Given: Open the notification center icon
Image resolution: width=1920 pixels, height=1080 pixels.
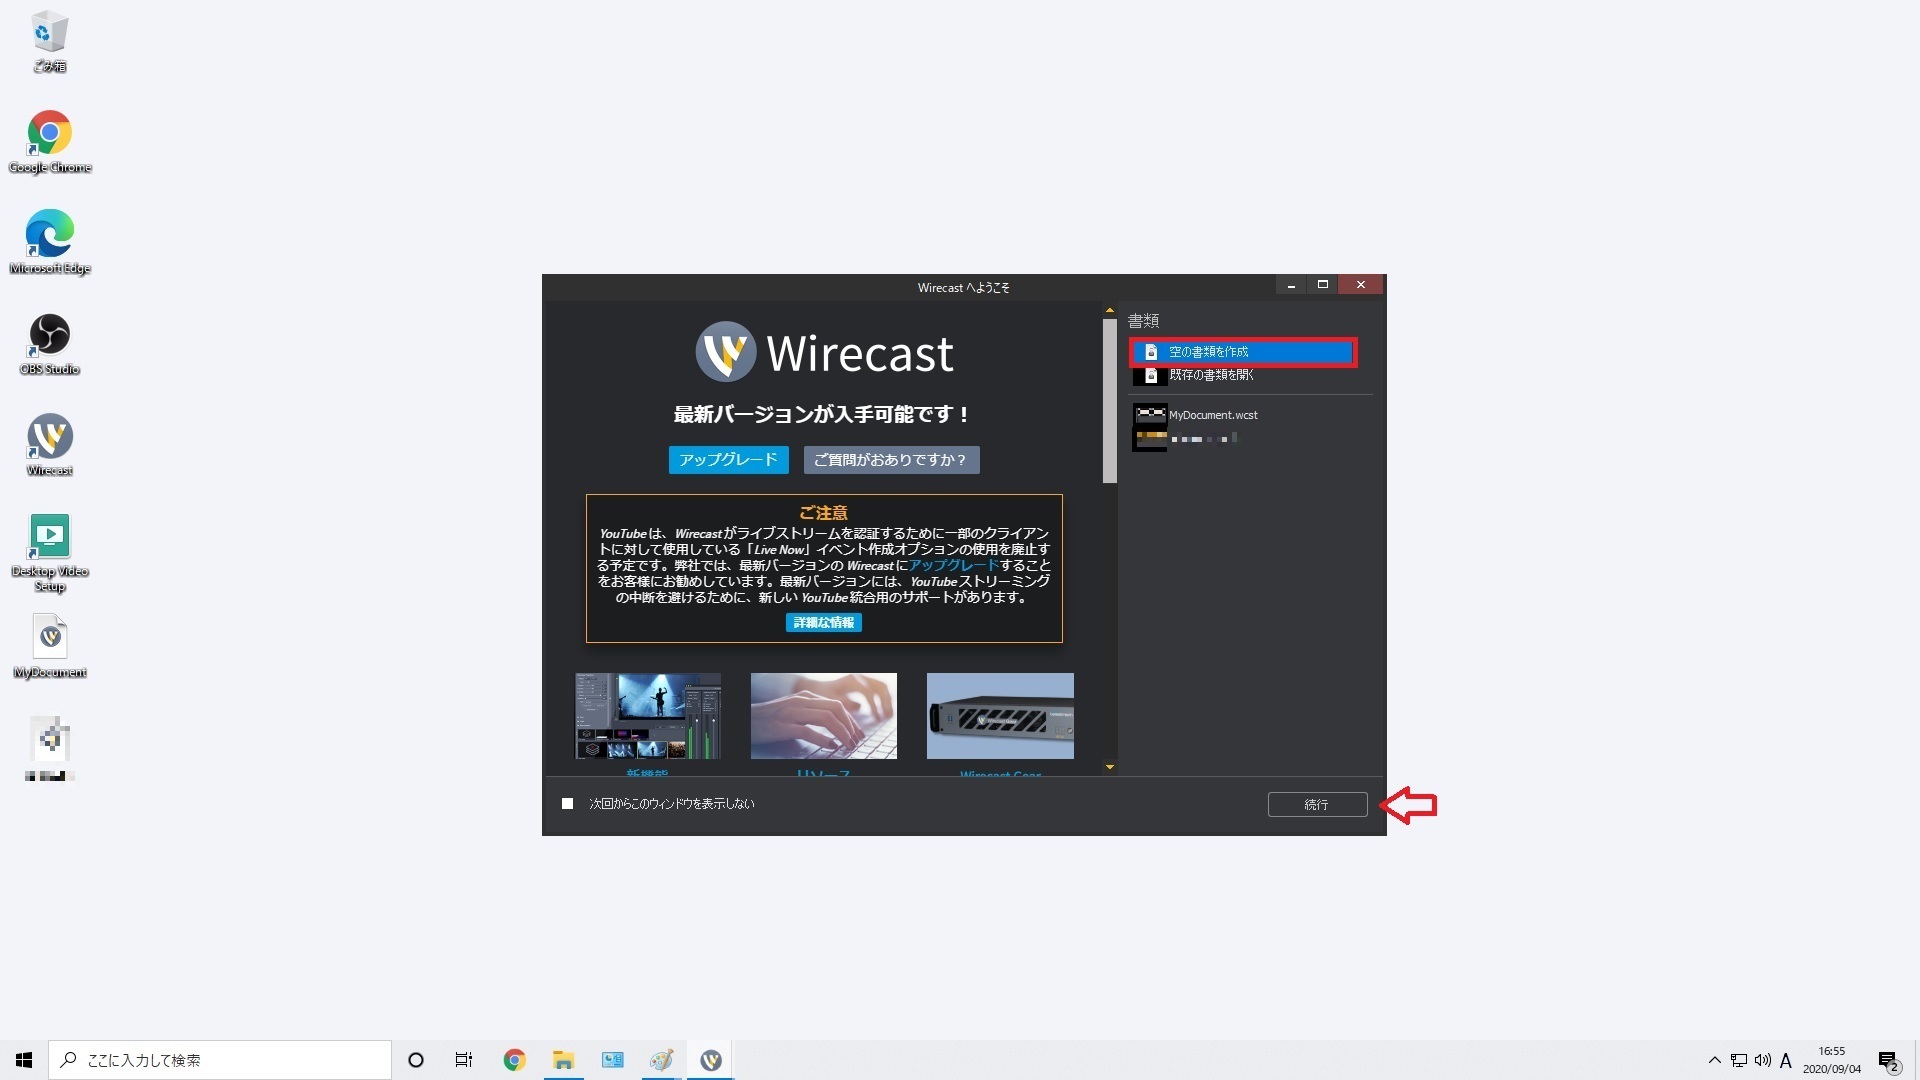Looking at the screenshot, I should (x=1888, y=1060).
